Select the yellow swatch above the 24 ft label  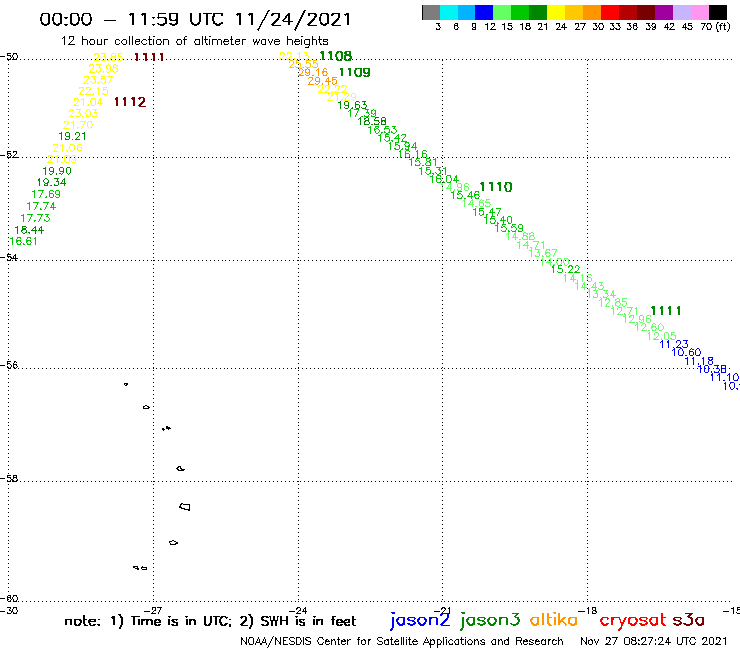tap(556, 12)
